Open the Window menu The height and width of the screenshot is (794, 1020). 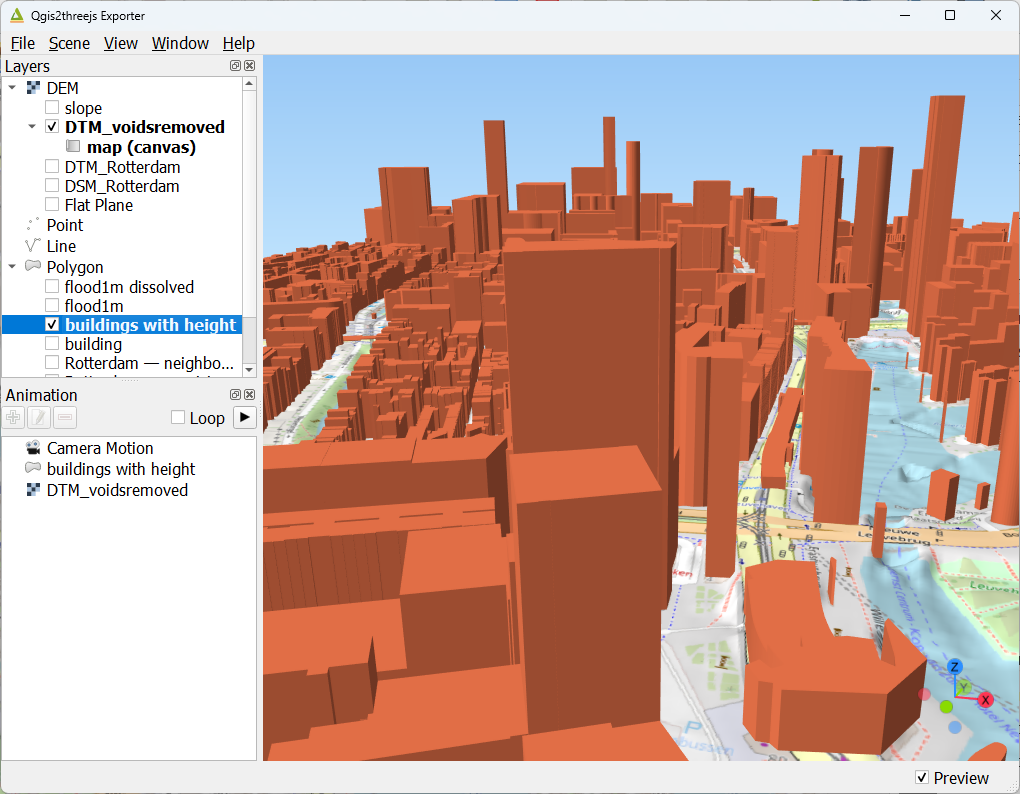pyautogui.click(x=180, y=43)
